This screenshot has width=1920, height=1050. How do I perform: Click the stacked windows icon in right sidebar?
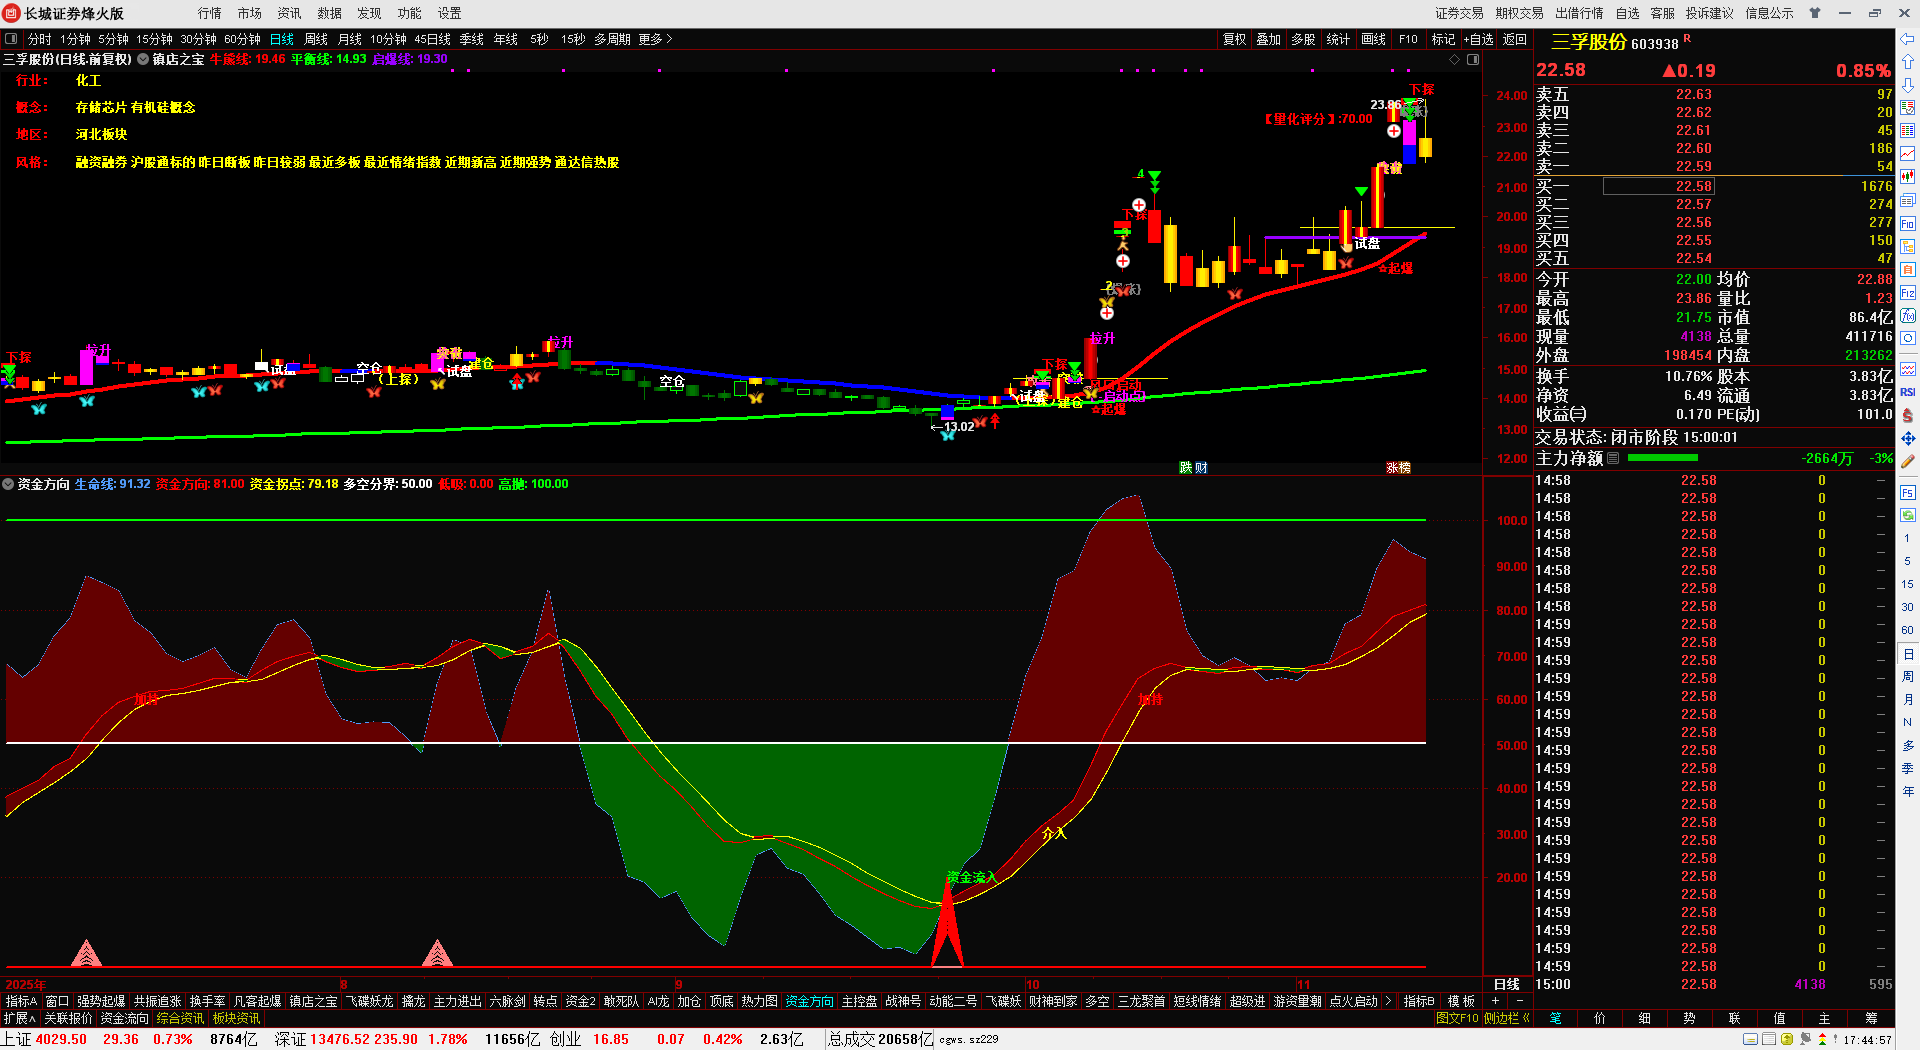click(1908, 200)
